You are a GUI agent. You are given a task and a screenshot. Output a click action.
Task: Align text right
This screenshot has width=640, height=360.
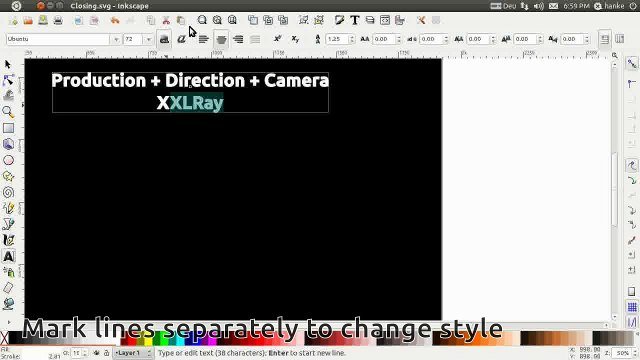238,39
